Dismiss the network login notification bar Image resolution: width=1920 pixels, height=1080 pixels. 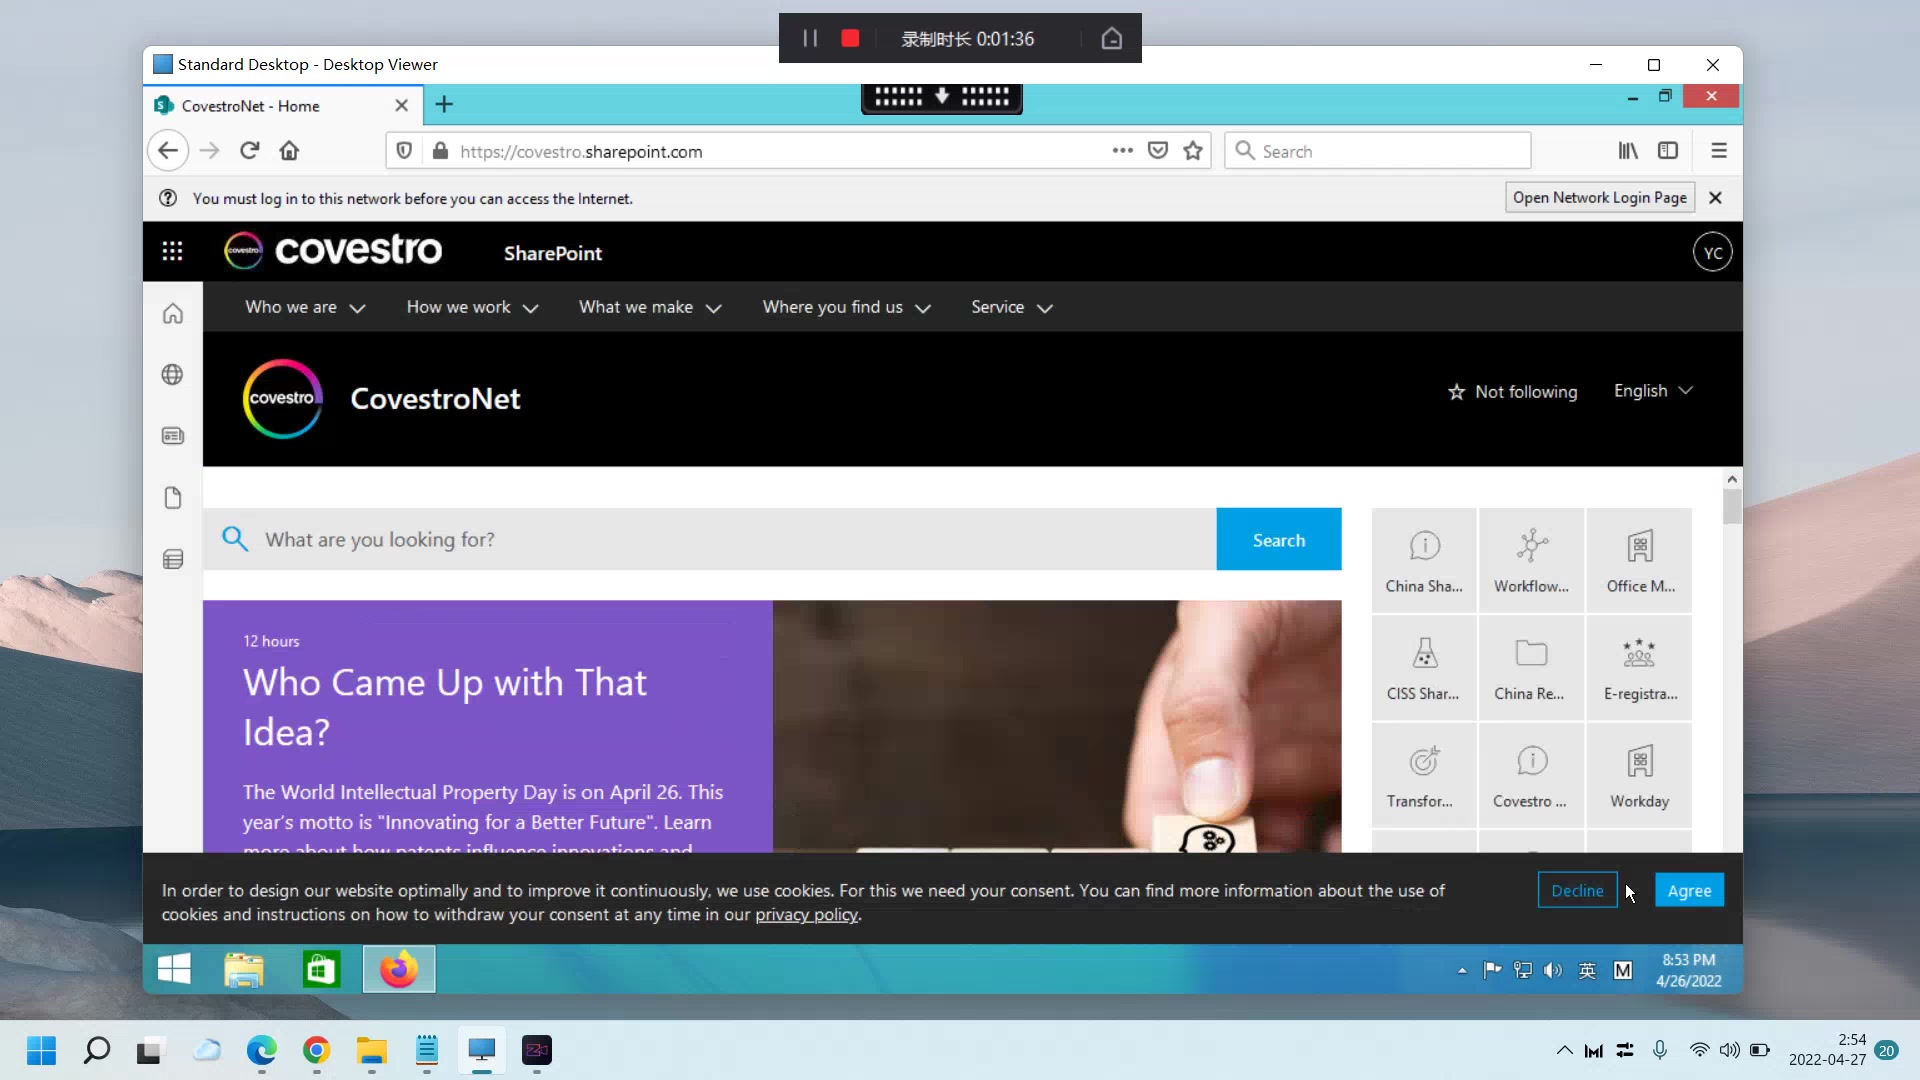[1715, 198]
